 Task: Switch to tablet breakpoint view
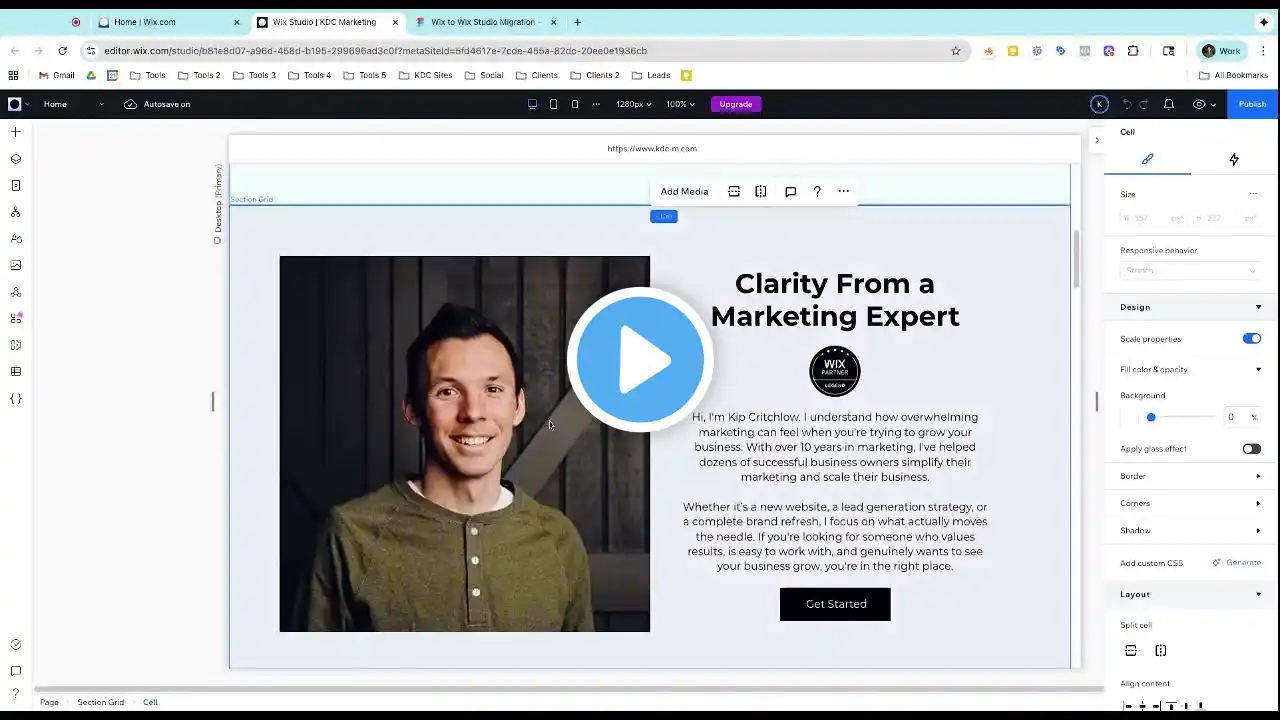(553, 104)
